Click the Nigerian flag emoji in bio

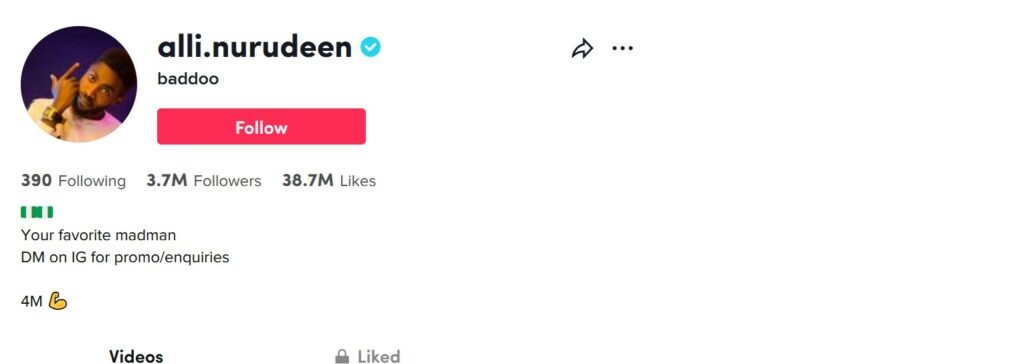pyautogui.click(x=37, y=212)
